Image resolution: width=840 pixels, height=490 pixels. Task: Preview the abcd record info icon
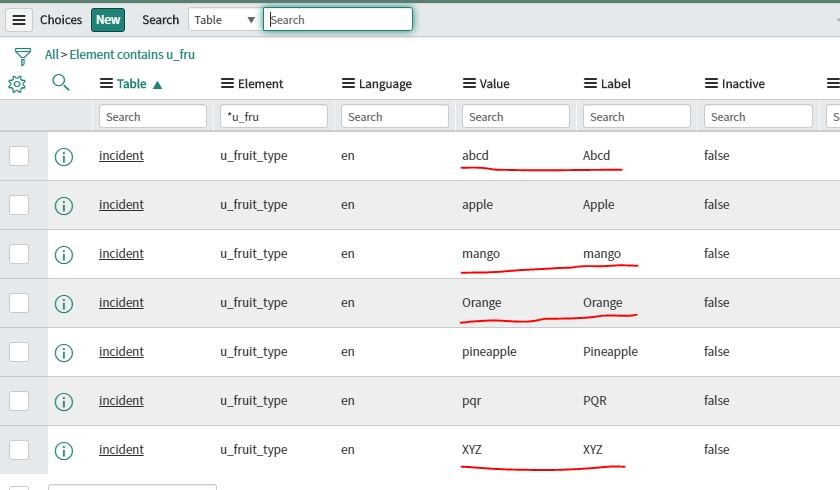point(64,157)
